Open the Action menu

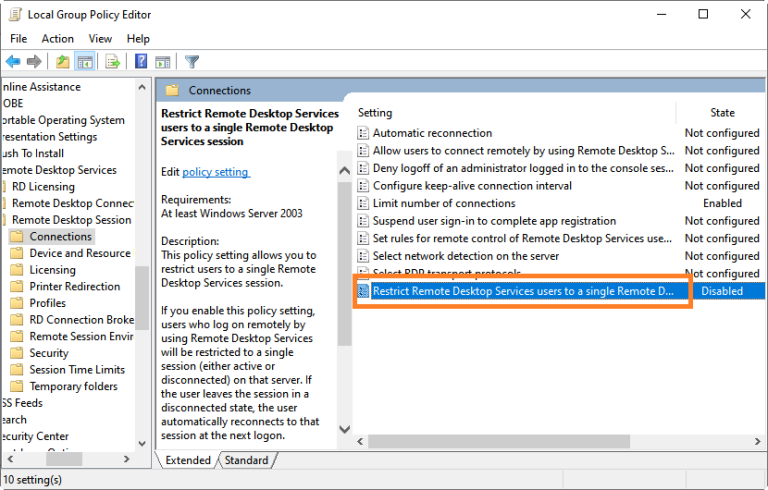(57, 39)
